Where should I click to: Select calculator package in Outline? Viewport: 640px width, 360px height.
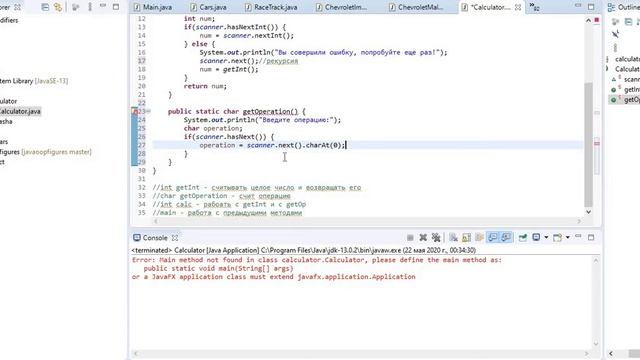627,59
